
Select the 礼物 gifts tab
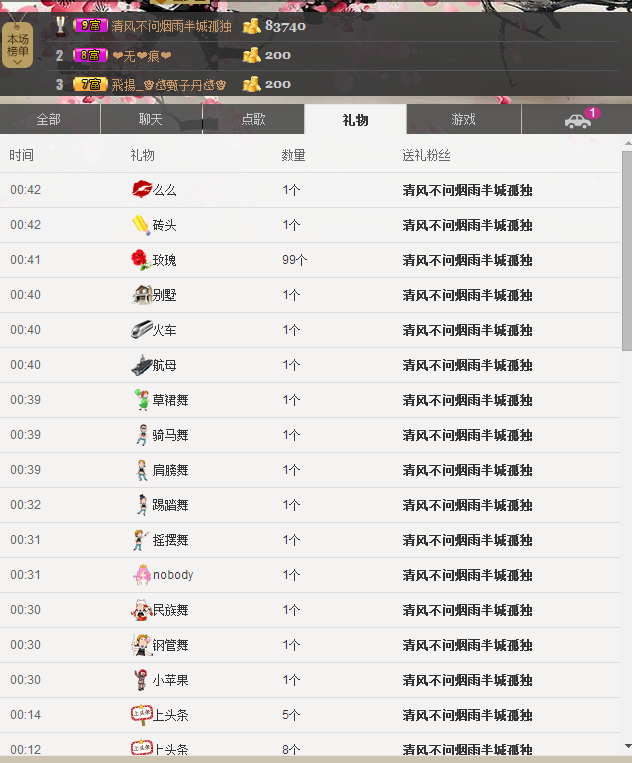(x=355, y=120)
